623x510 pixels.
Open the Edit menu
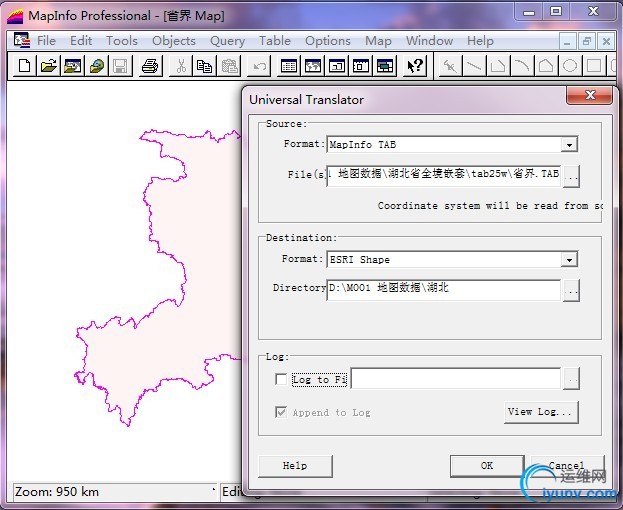[x=81, y=41]
